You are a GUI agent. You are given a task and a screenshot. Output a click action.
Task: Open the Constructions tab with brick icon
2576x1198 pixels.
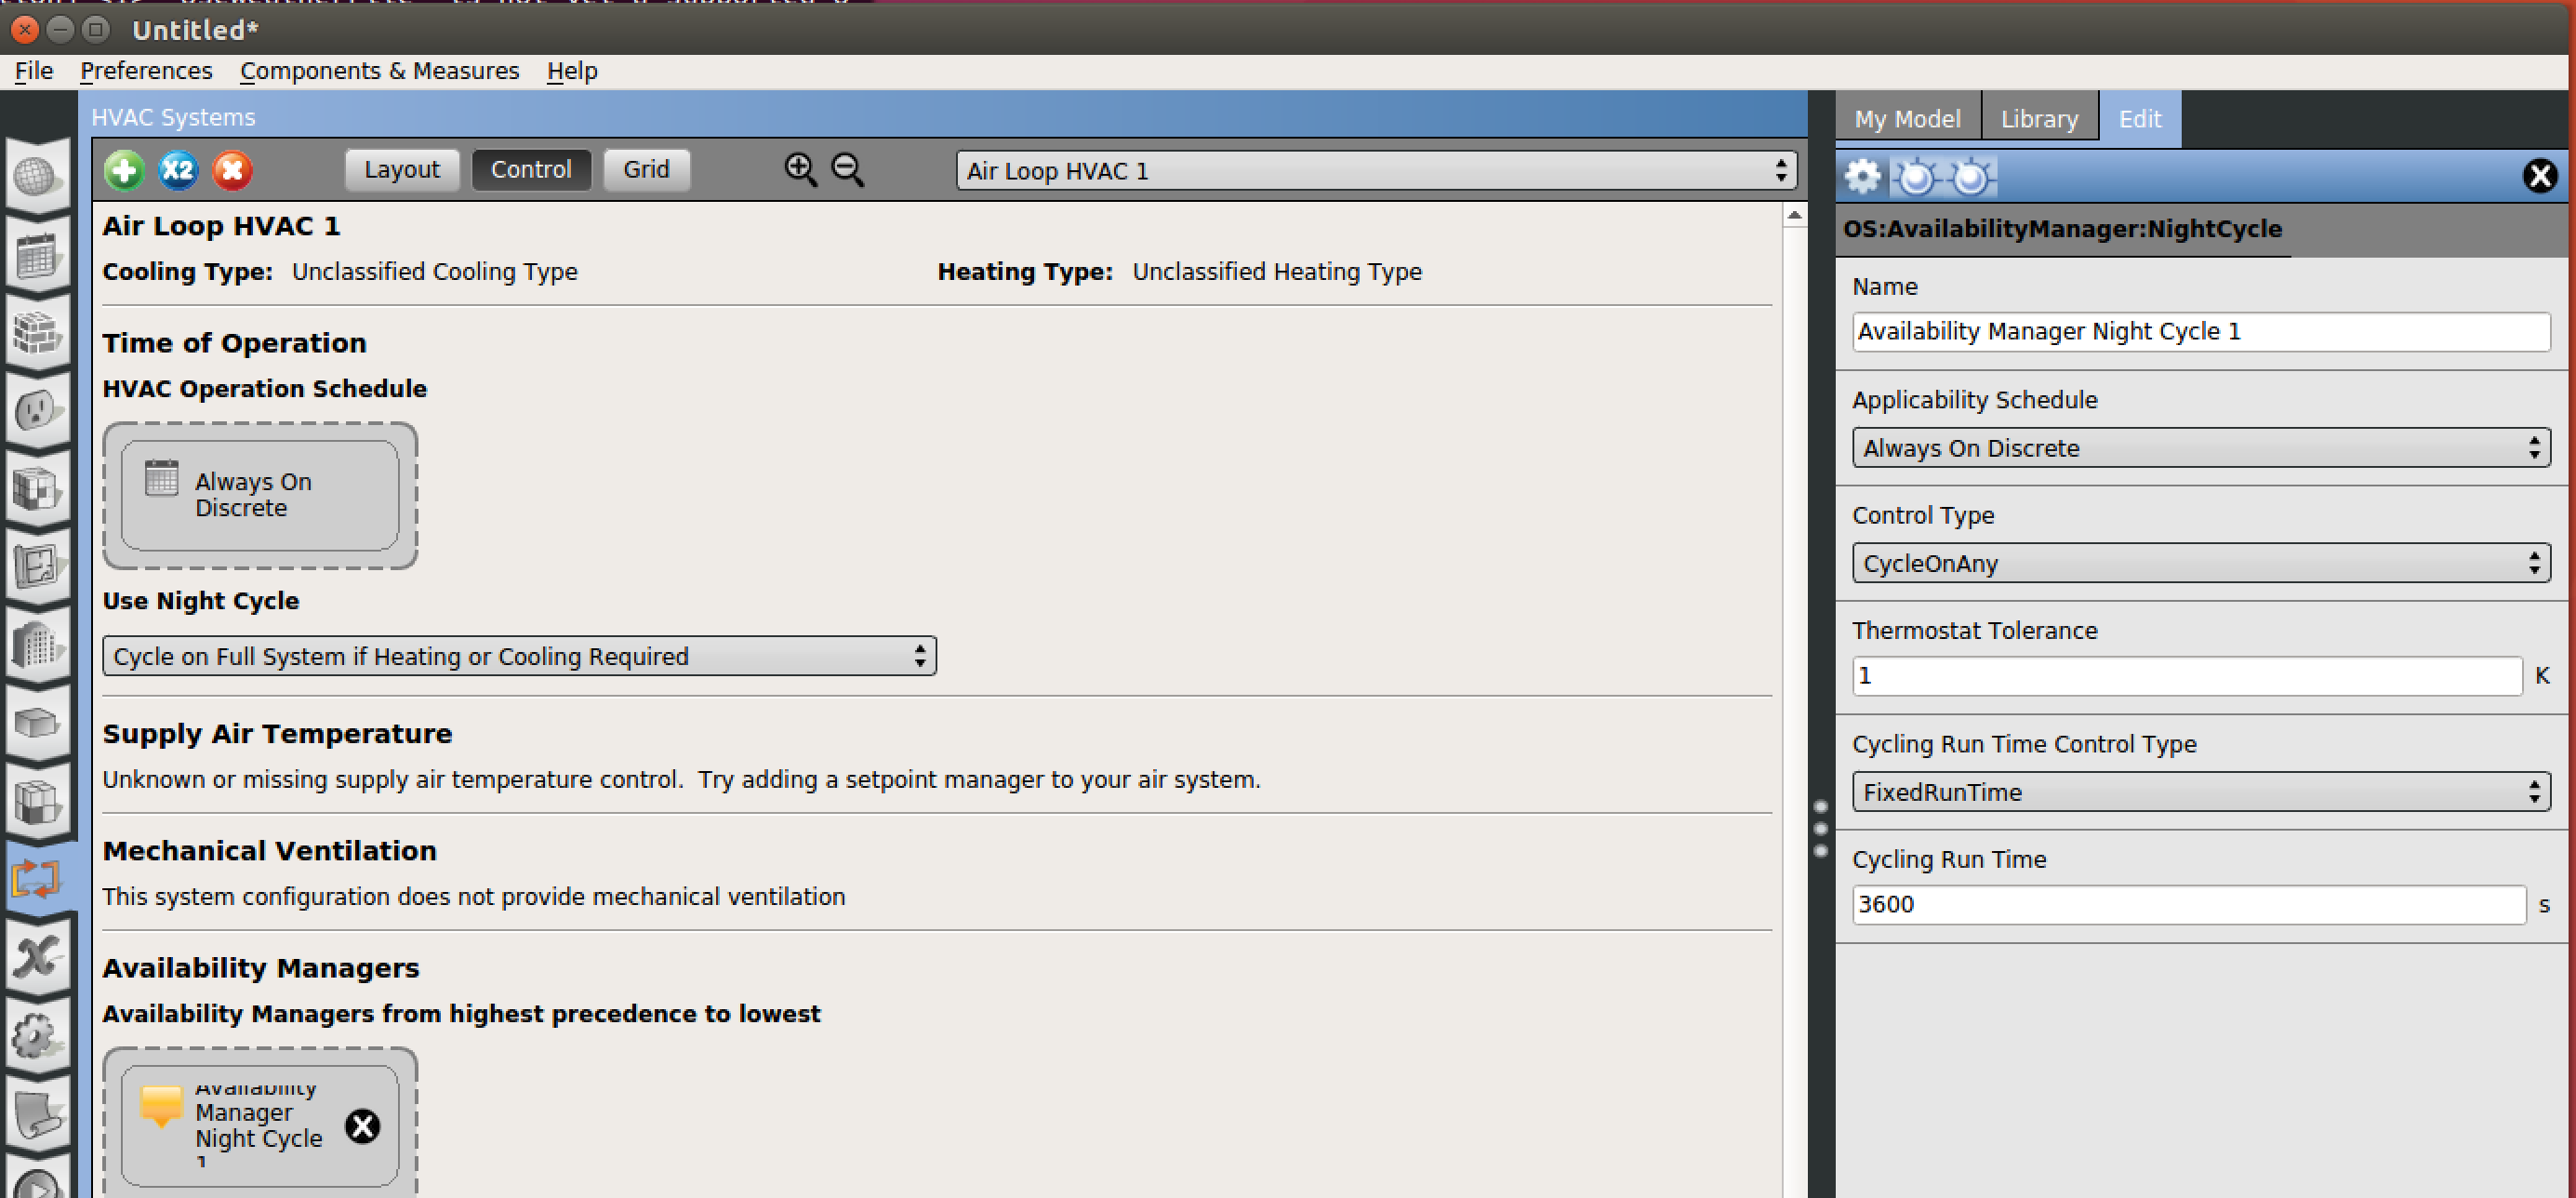(38, 333)
